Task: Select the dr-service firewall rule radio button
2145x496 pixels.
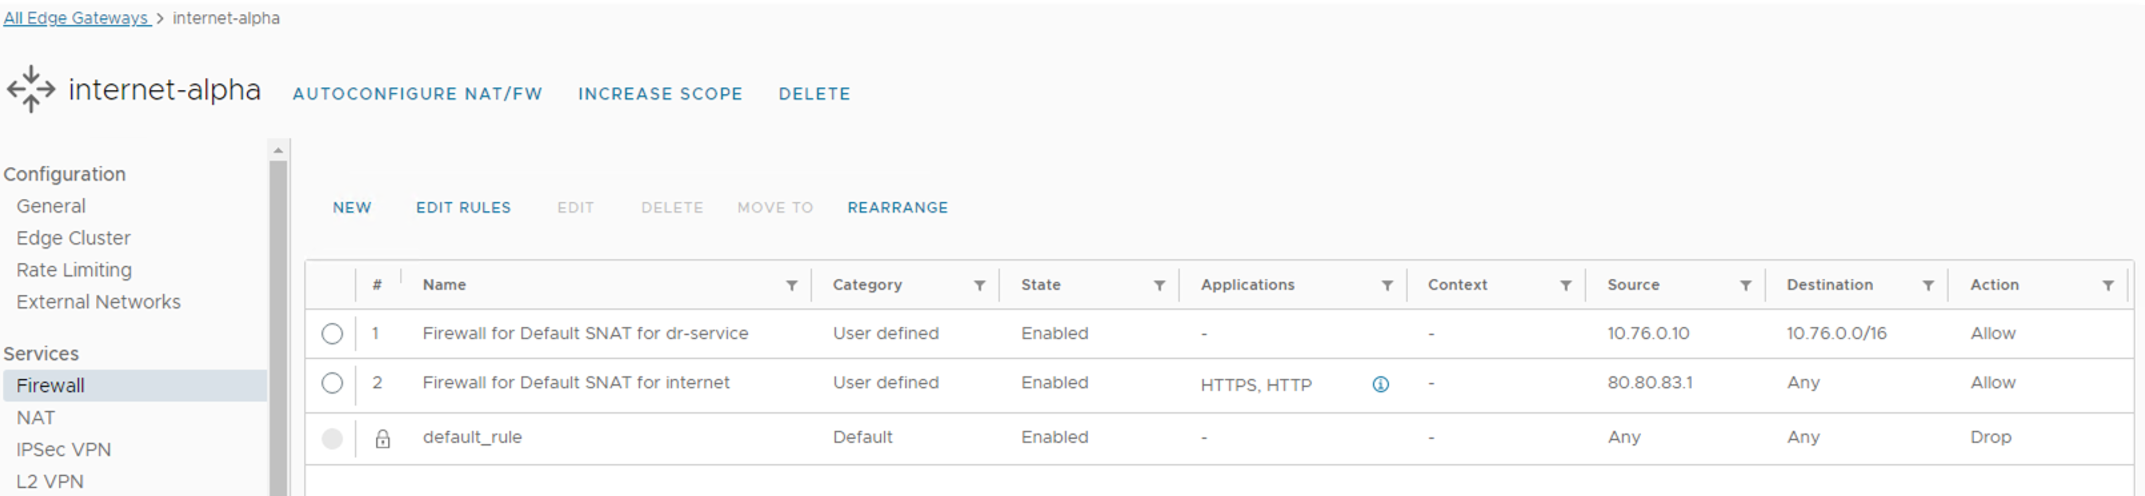Action: (332, 334)
